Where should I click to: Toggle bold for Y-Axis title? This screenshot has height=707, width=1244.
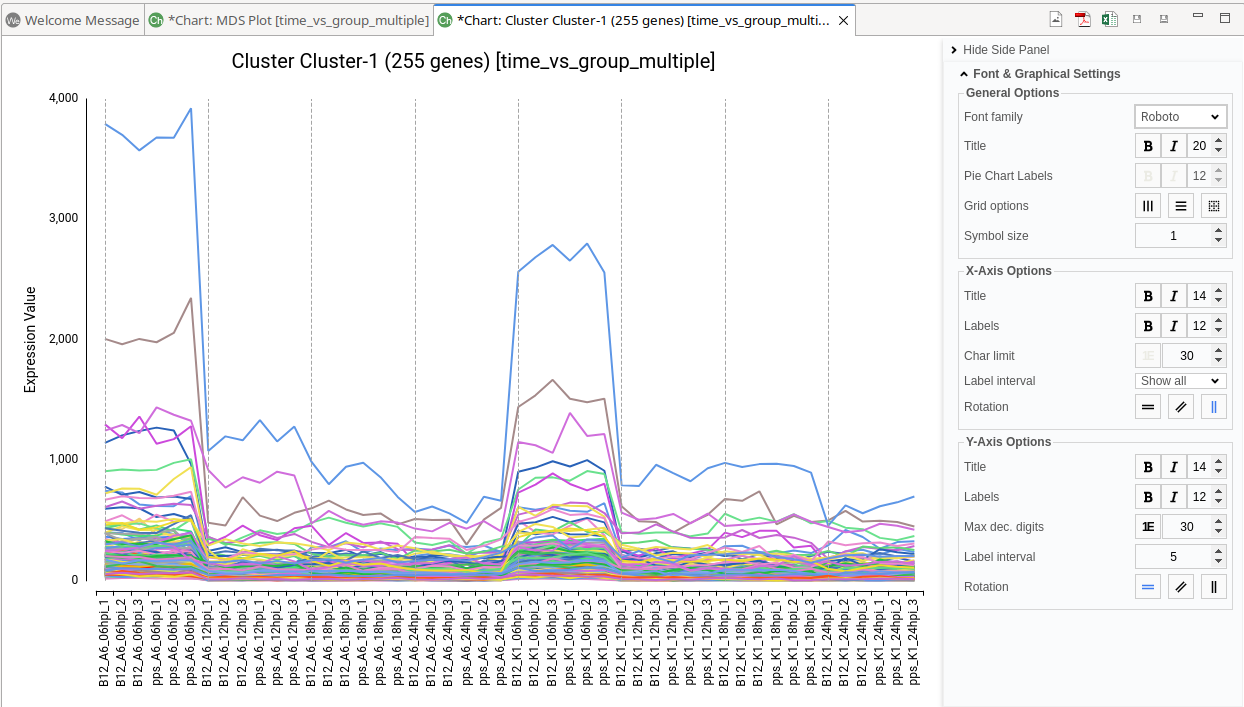pyautogui.click(x=1148, y=467)
